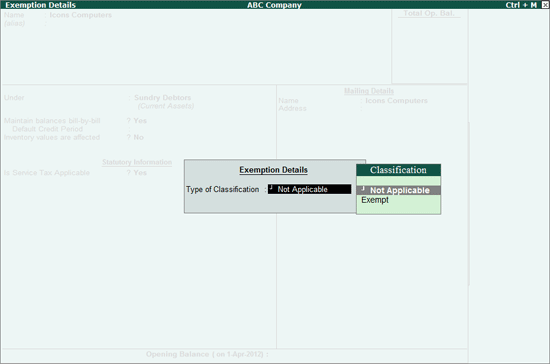The height and width of the screenshot is (364, 550).
Task: Click the dimmed Name field Icons Computers
Action: pyautogui.click(x=81, y=15)
